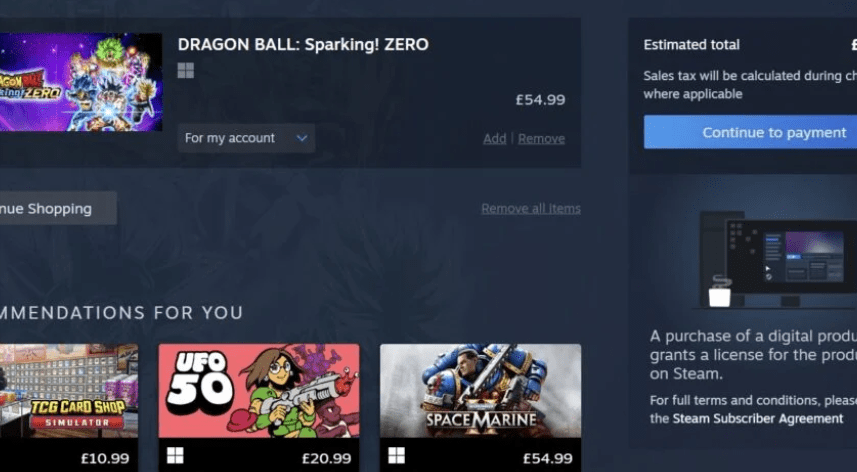Viewport: 857px width, 472px height.
Task: Click the £10.99 price on TCG Card Shop
Action: 105,458
